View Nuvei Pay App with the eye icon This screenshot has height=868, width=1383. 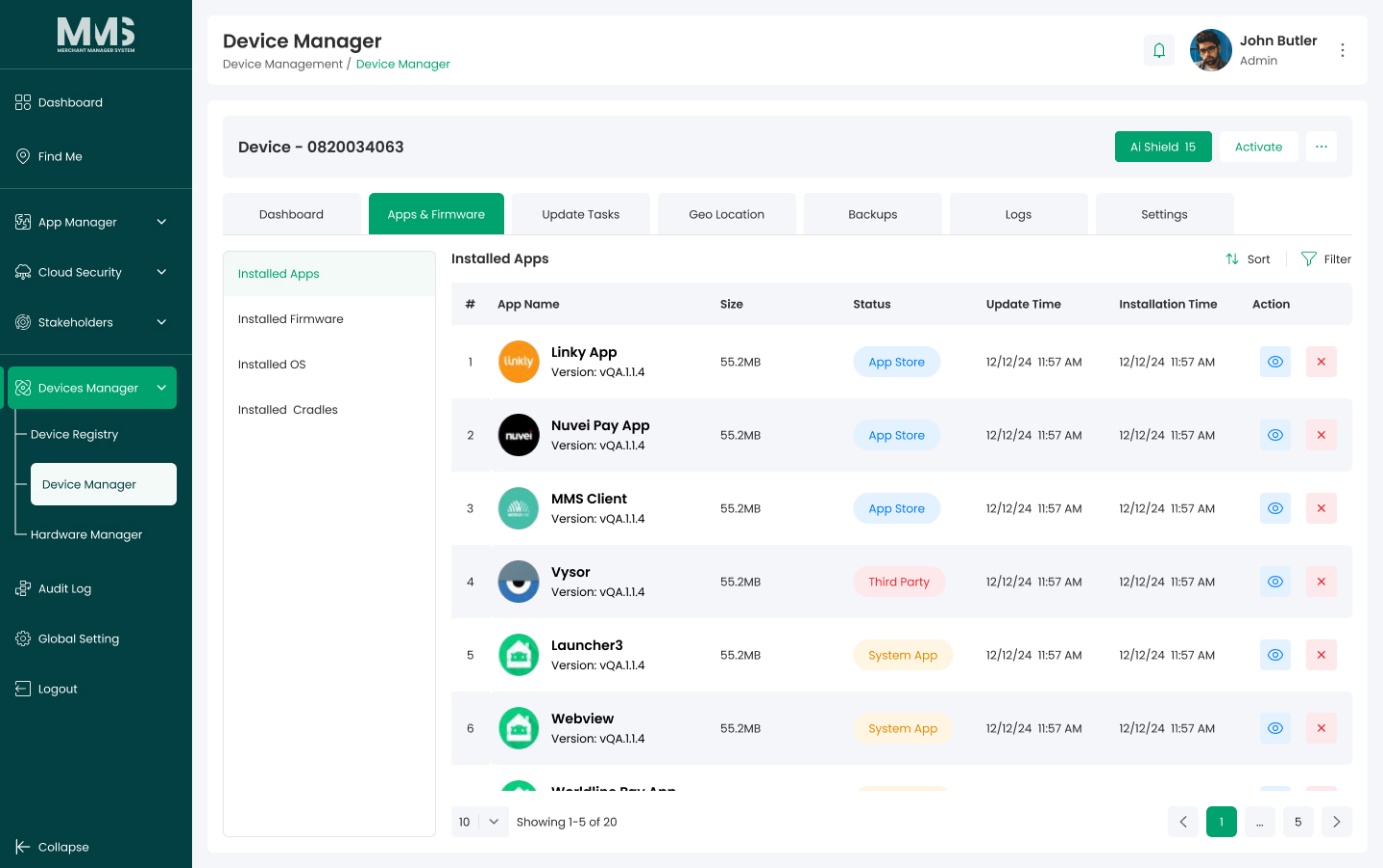(x=1275, y=435)
